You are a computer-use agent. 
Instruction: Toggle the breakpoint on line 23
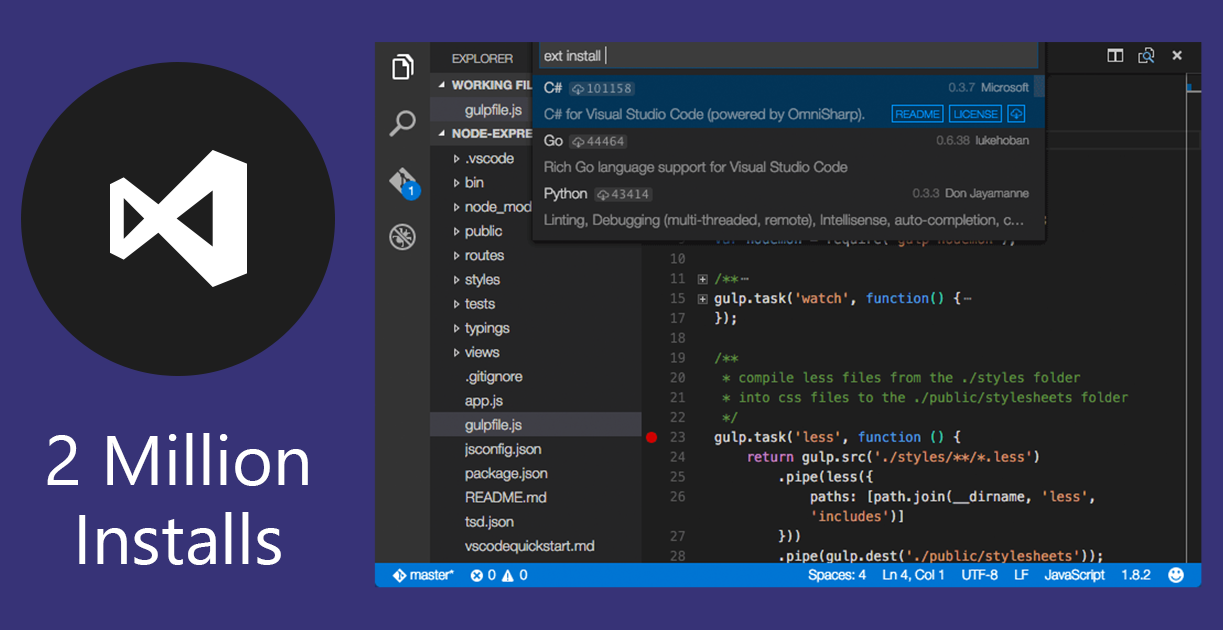[653, 437]
